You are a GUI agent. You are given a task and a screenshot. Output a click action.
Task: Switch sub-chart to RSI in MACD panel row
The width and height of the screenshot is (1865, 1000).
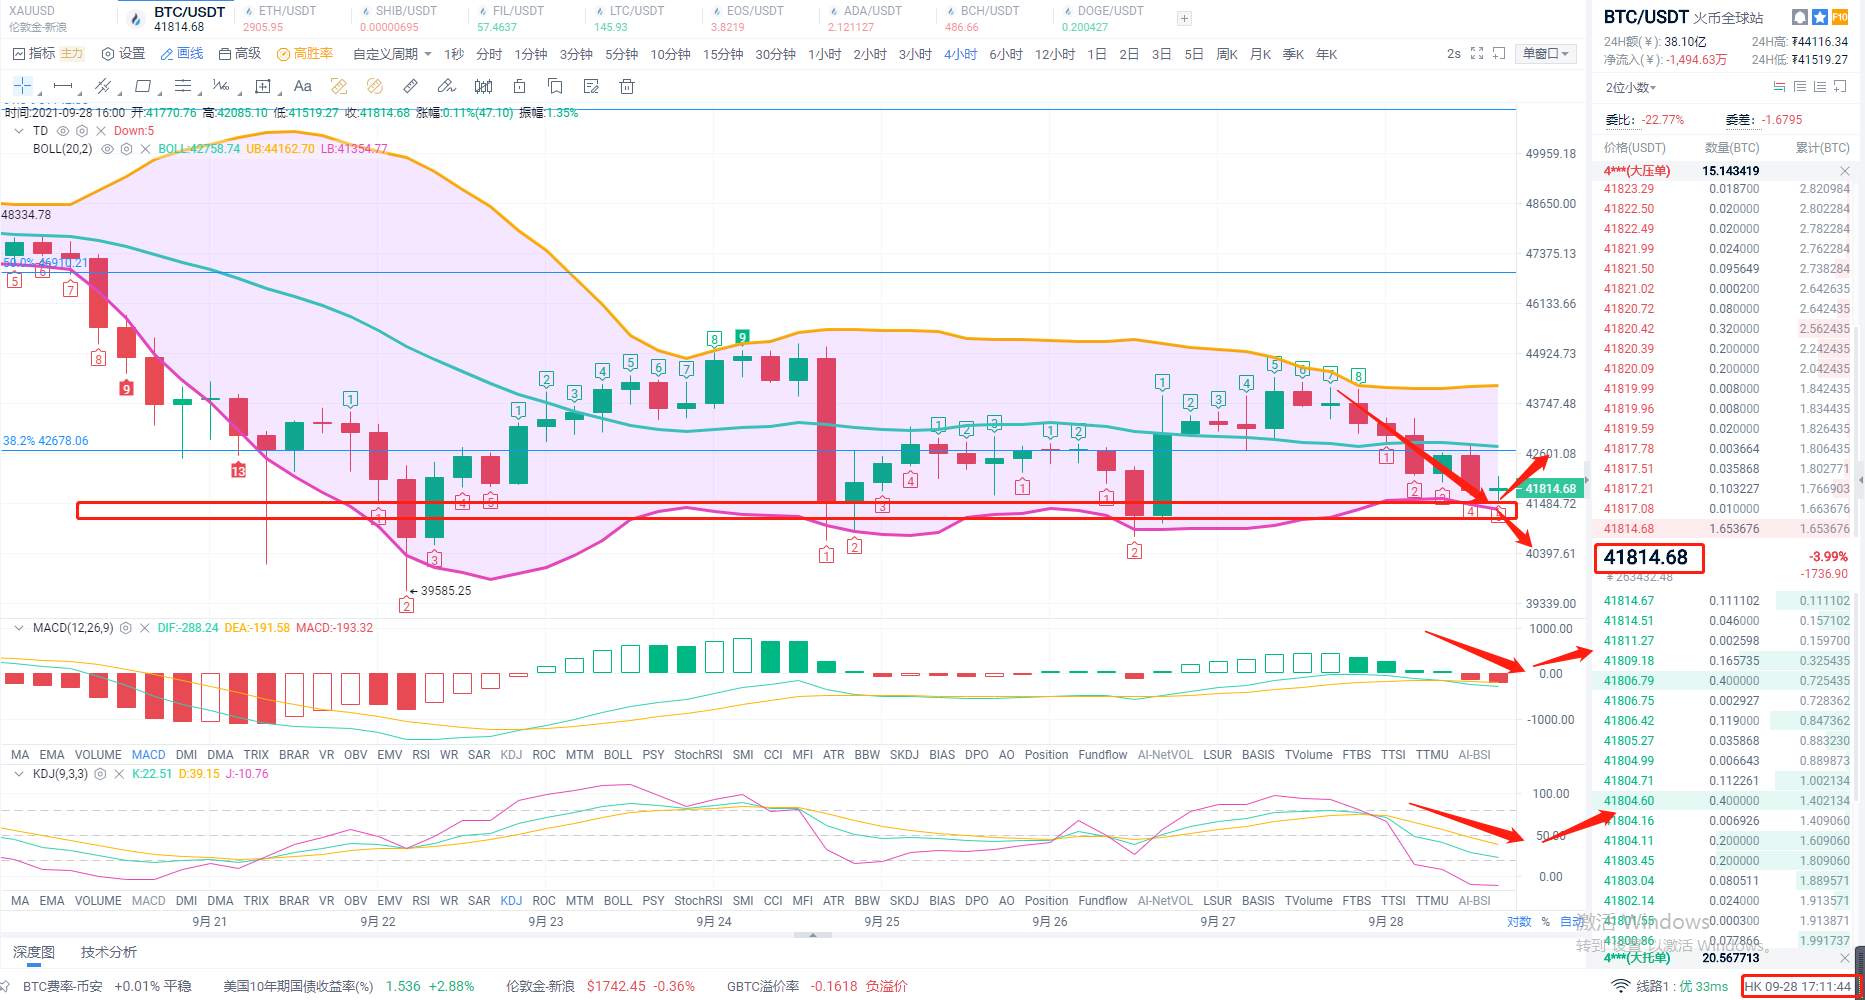421,755
